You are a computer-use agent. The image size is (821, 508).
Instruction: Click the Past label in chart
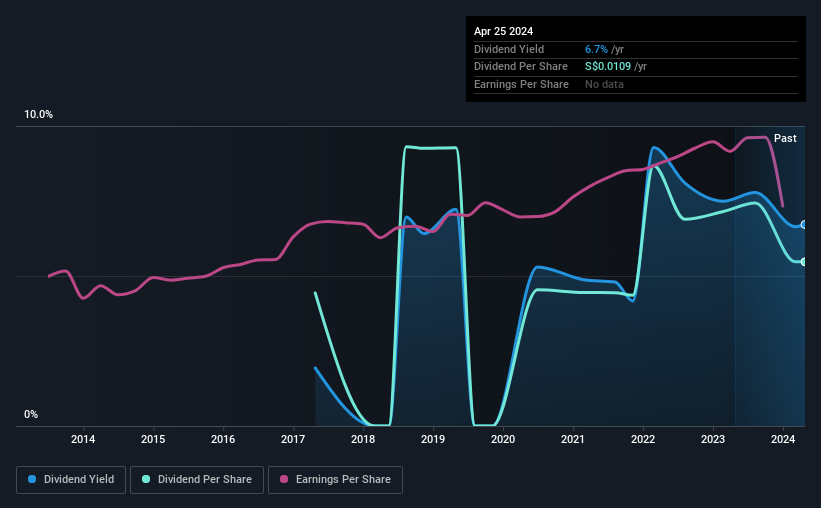pos(785,138)
